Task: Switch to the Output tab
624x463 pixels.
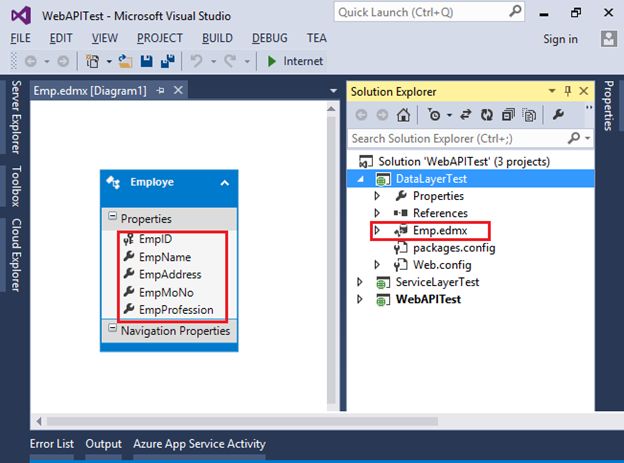Action: click(x=103, y=443)
